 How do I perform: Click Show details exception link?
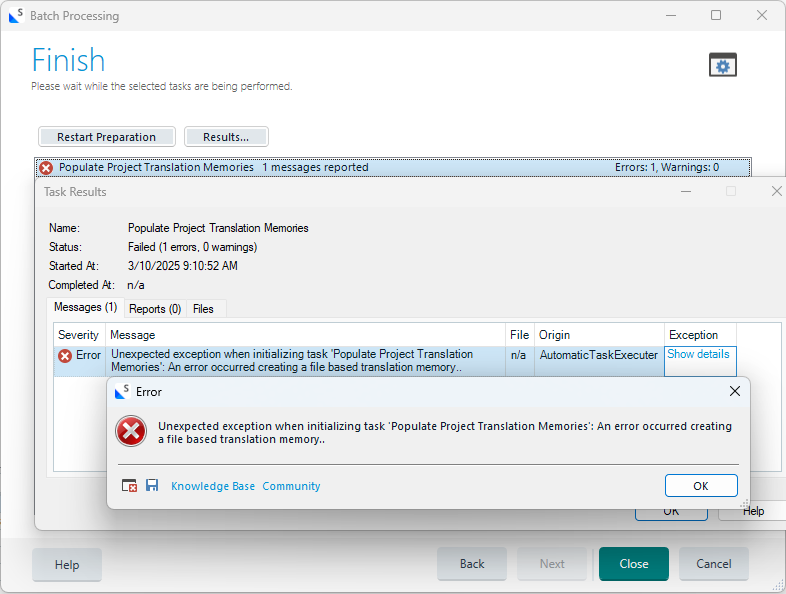point(698,354)
